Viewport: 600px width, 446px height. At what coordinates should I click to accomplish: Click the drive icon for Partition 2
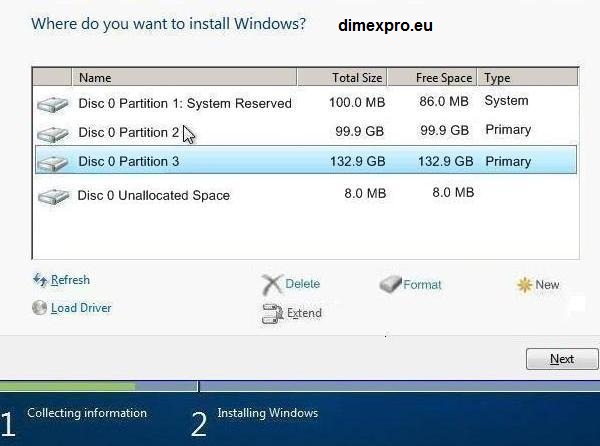(x=53, y=134)
